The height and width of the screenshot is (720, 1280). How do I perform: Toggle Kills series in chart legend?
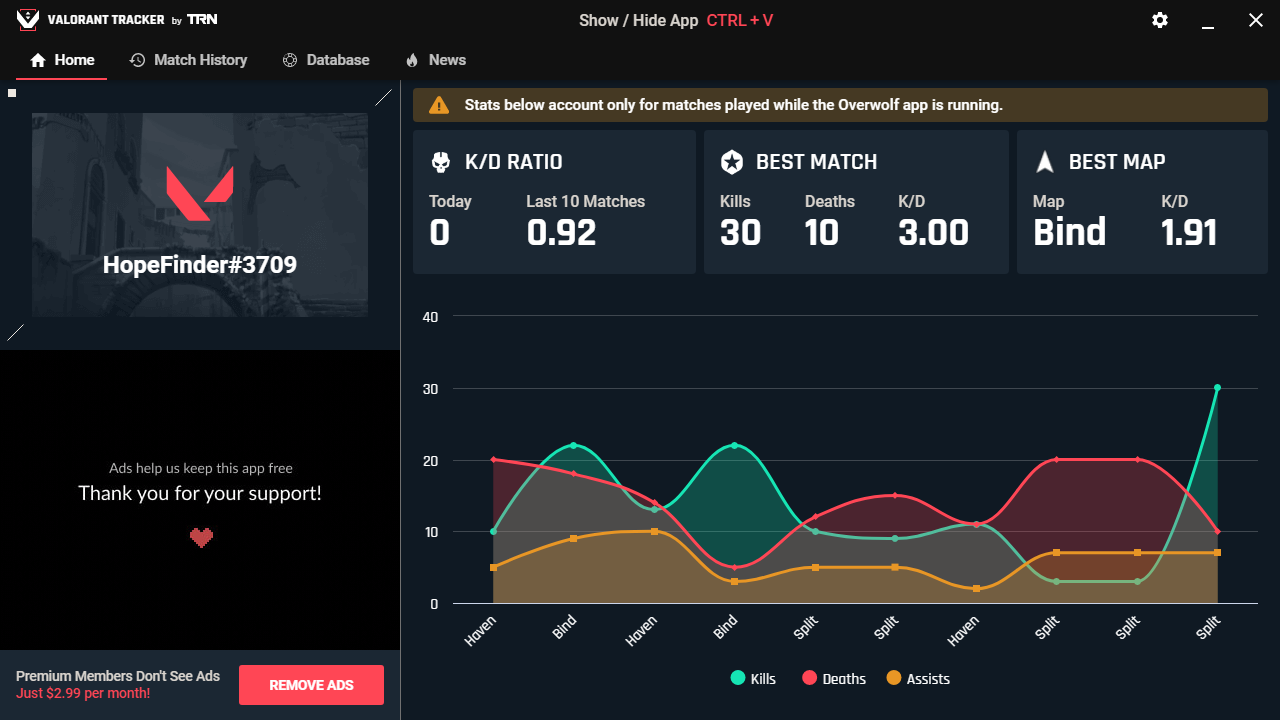pos(753,678)
